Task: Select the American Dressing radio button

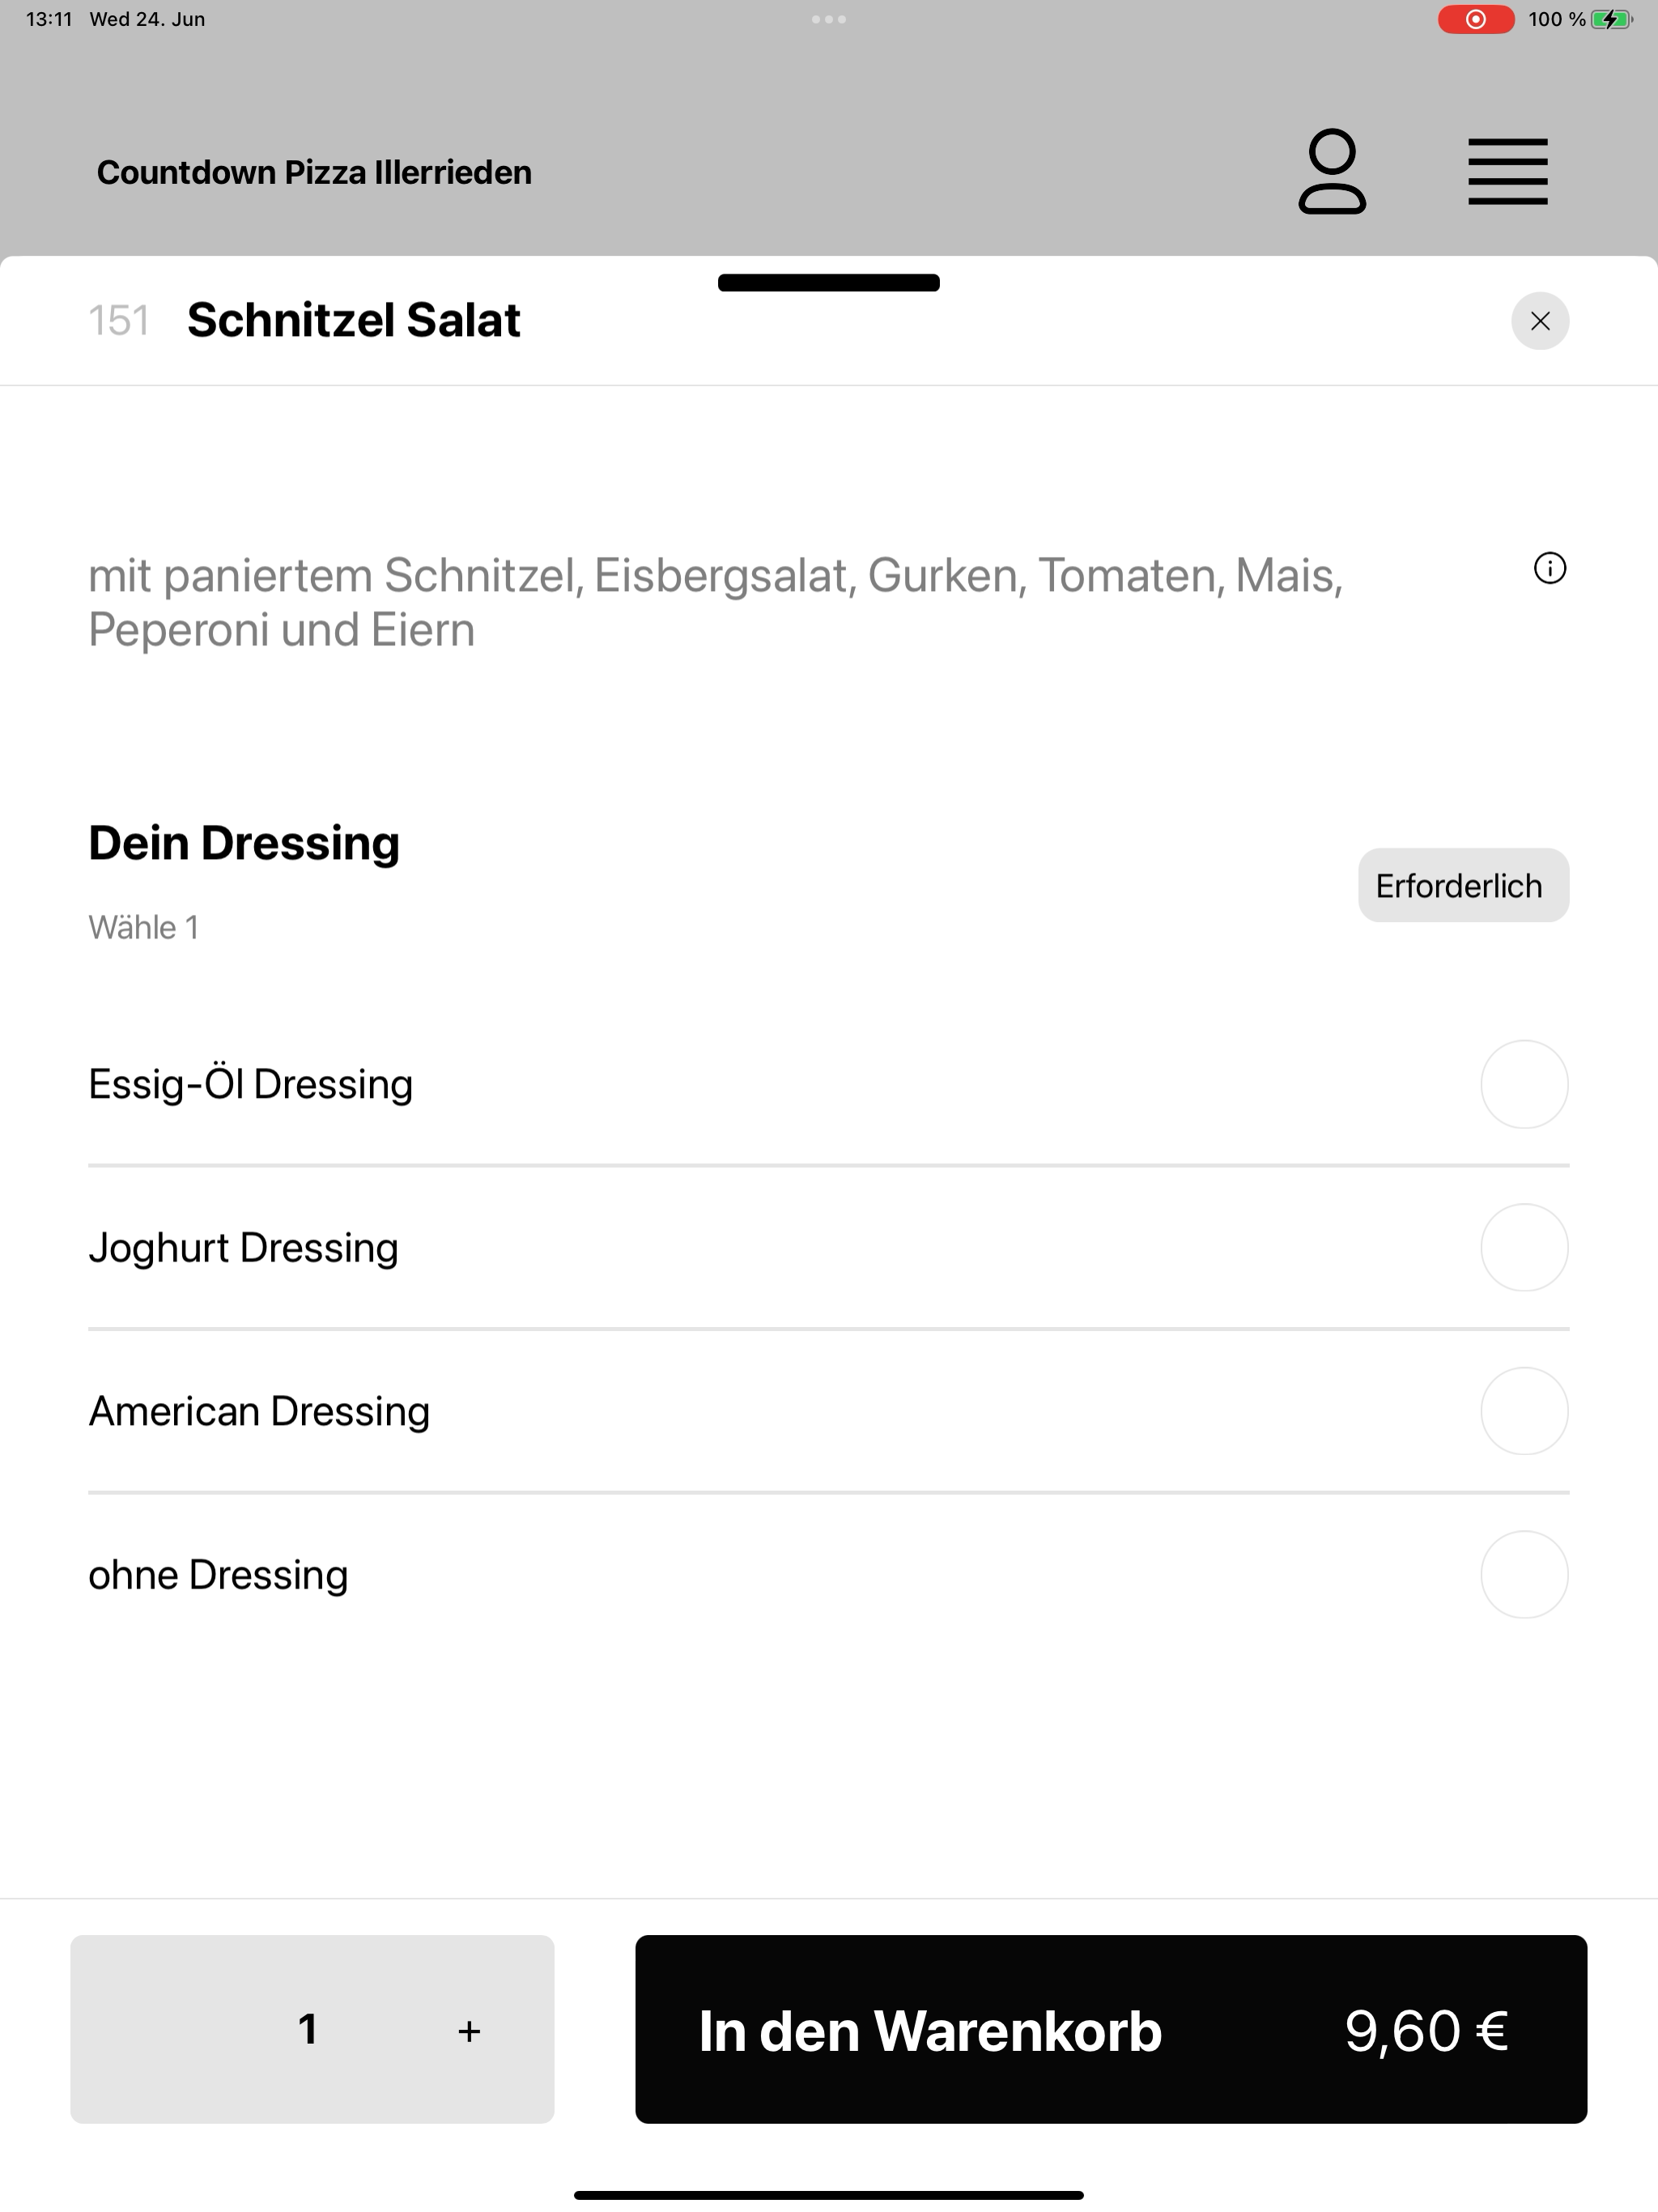Action: coord(1524,1411)
